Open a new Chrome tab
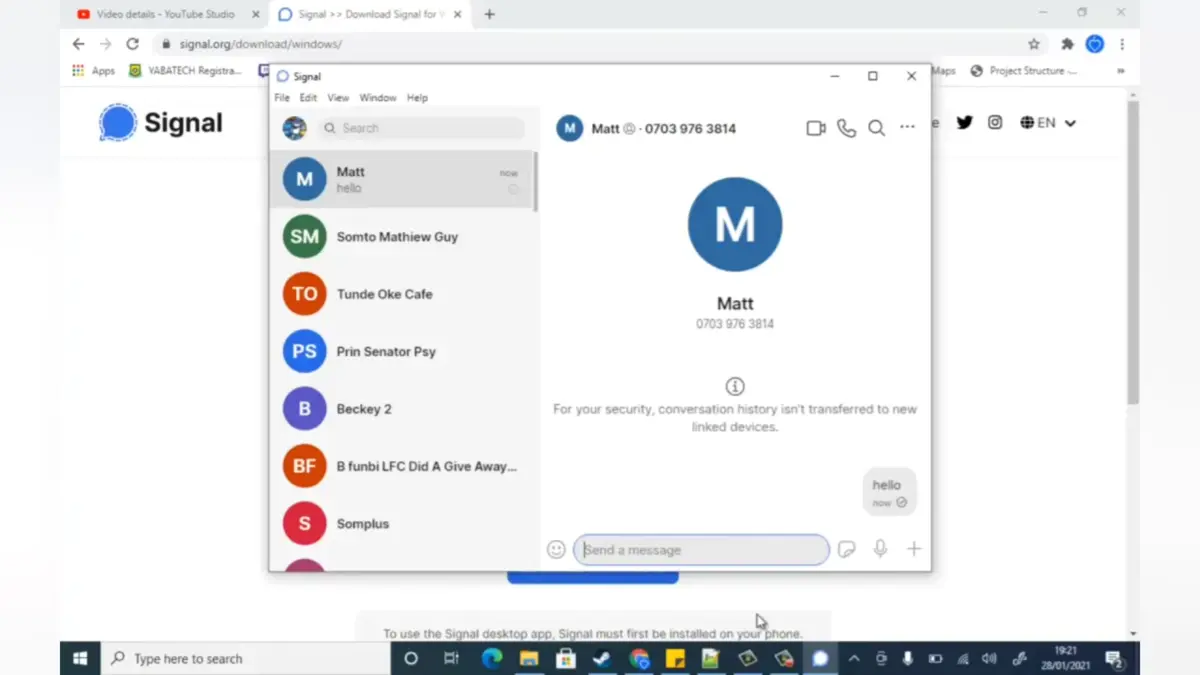 [x=489, y=14]
